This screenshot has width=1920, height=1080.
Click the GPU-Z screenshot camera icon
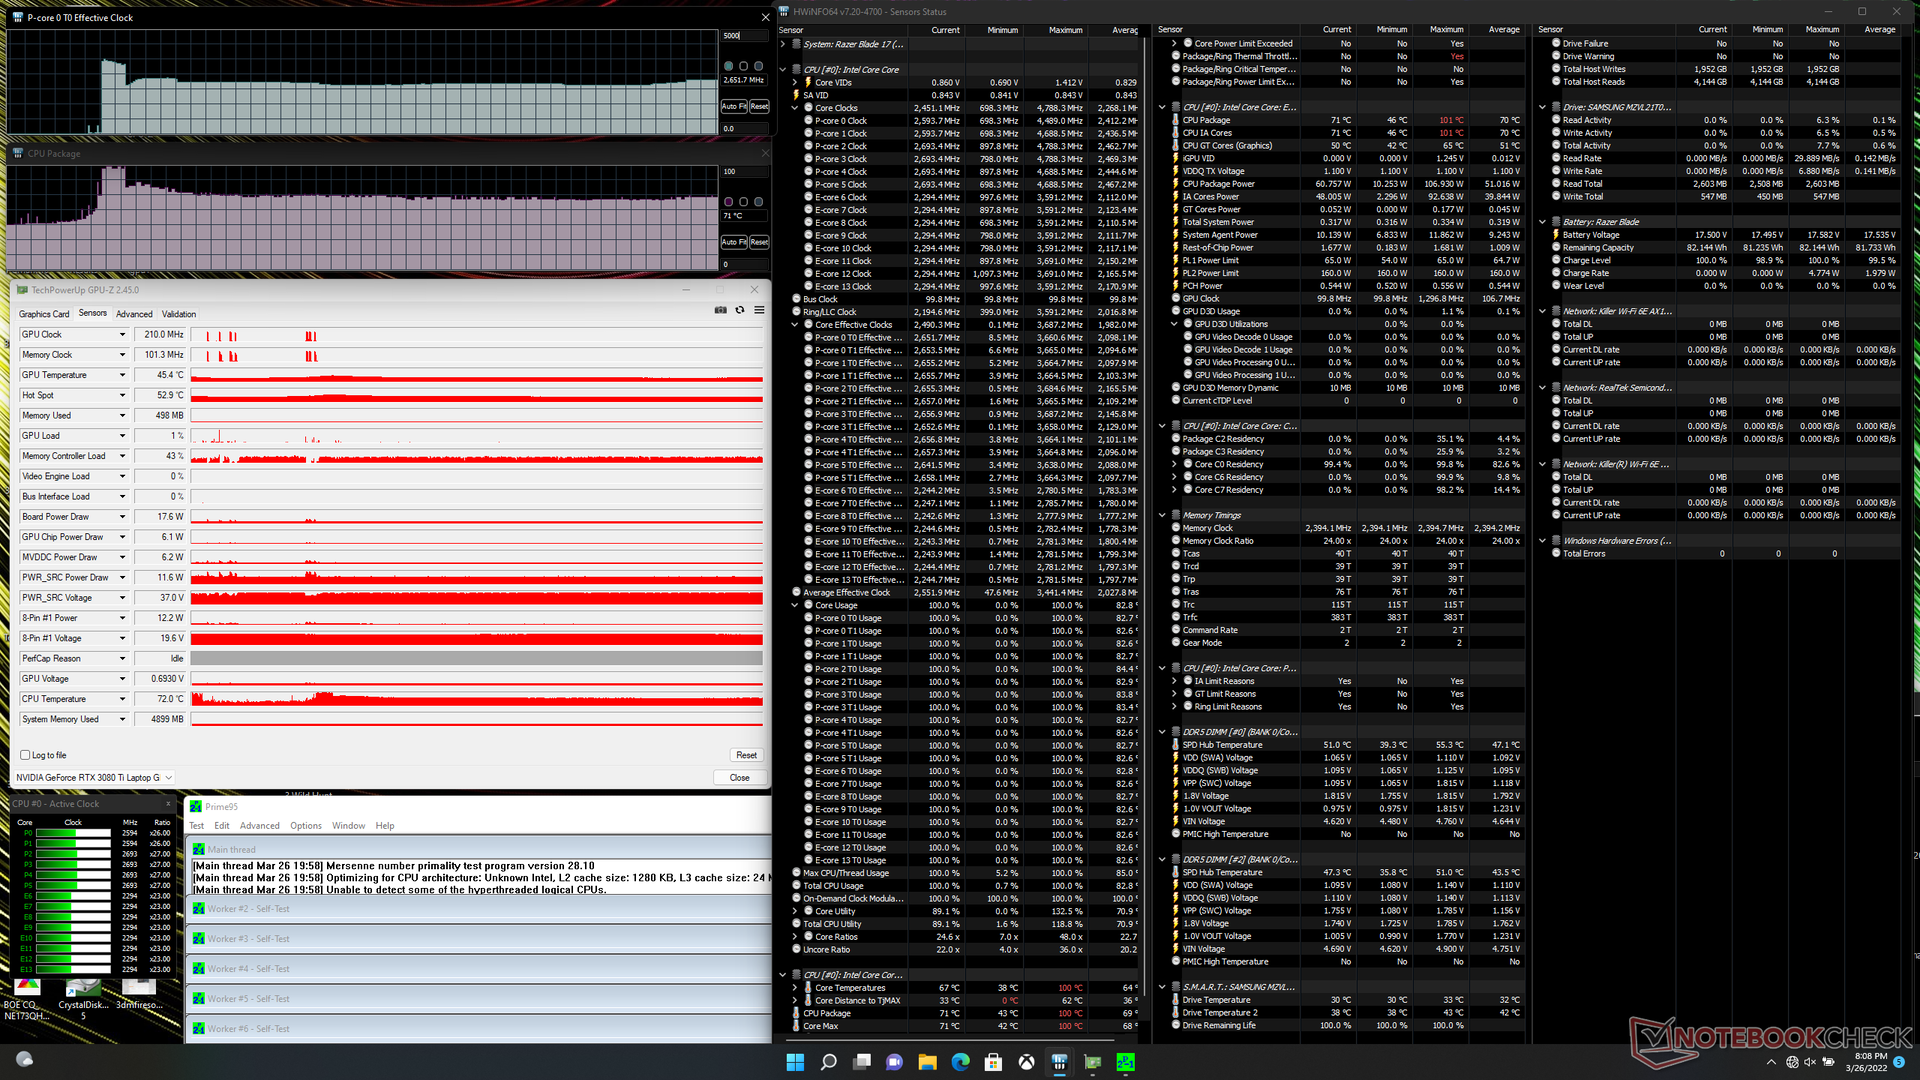pyautogui.click(x=720, y=310)
